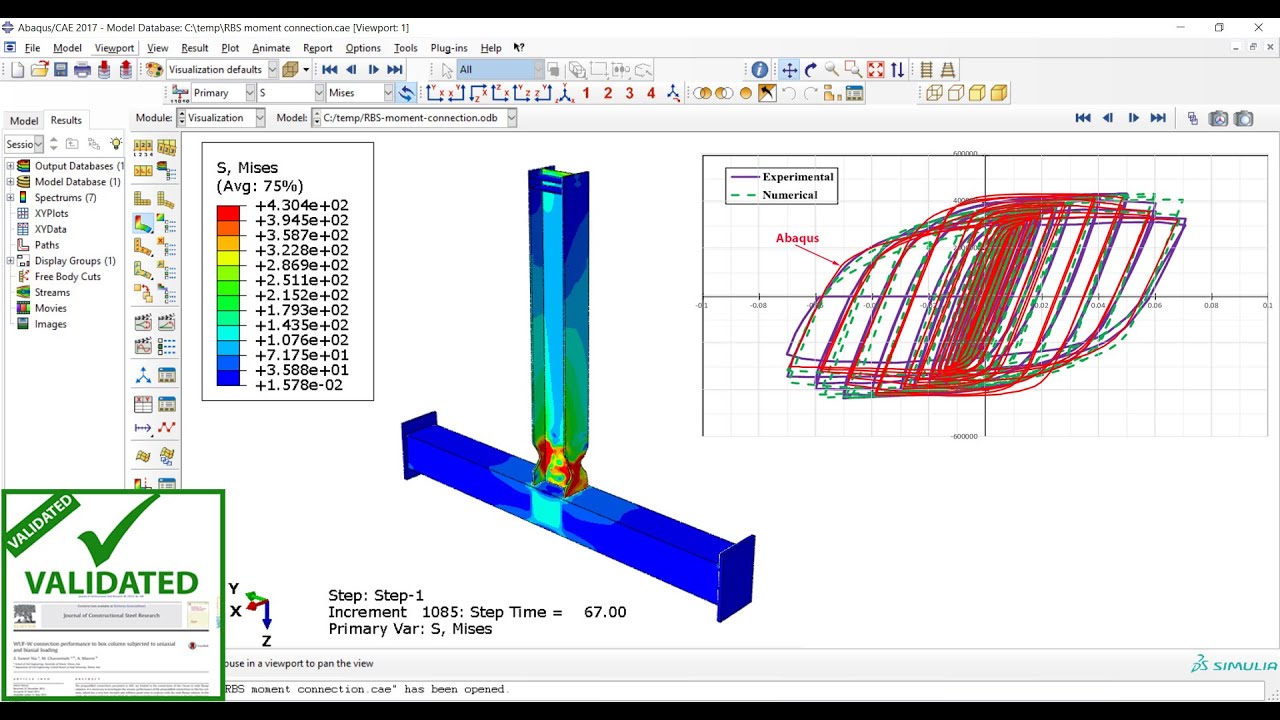Open the All selection filter dropdown
Viewport: 1280px width, 720px height.
tap(538, 69)
